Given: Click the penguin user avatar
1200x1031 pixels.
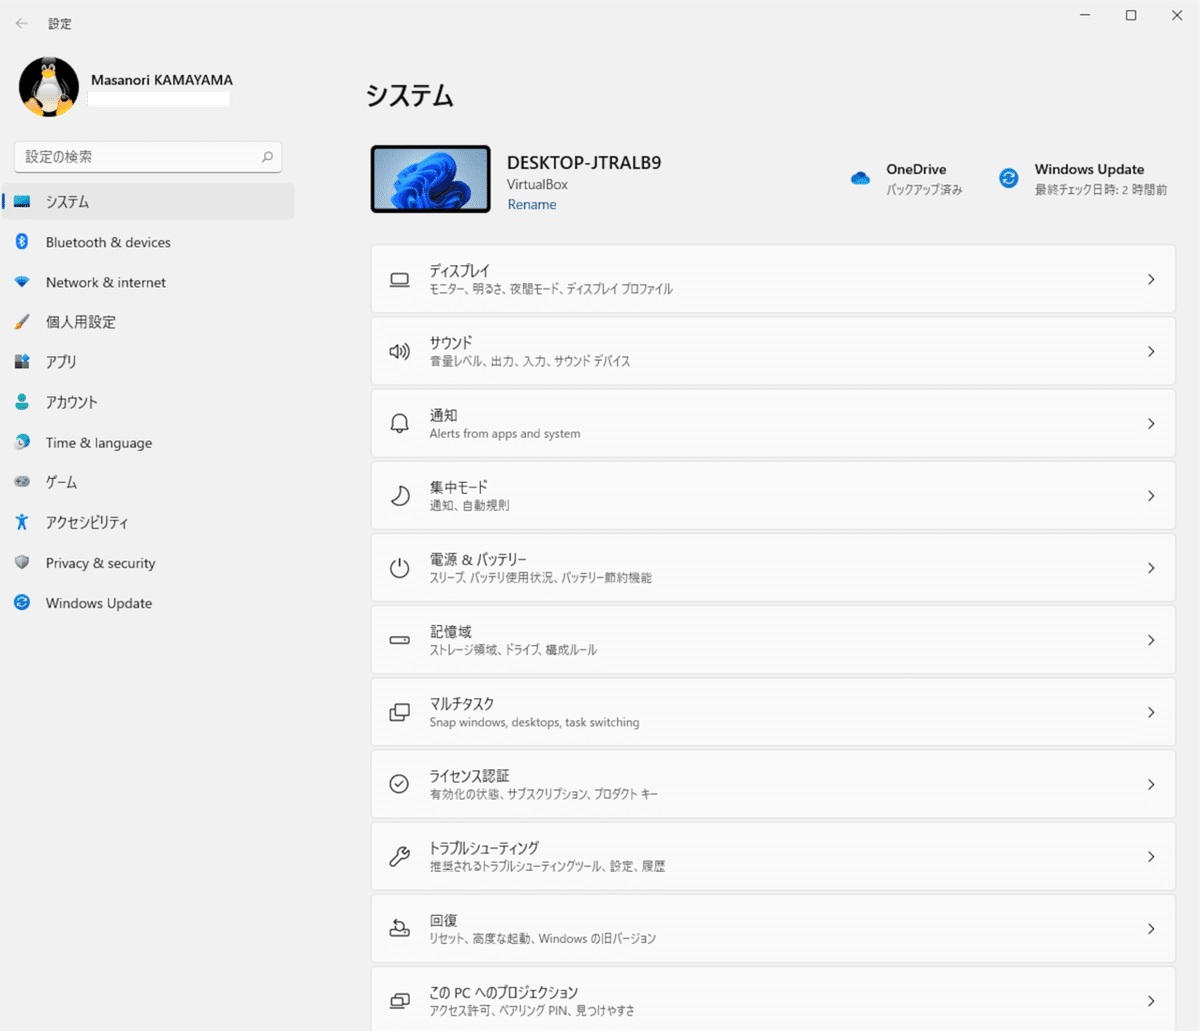Looking at the screenshot, I should (x=49, y=87).
